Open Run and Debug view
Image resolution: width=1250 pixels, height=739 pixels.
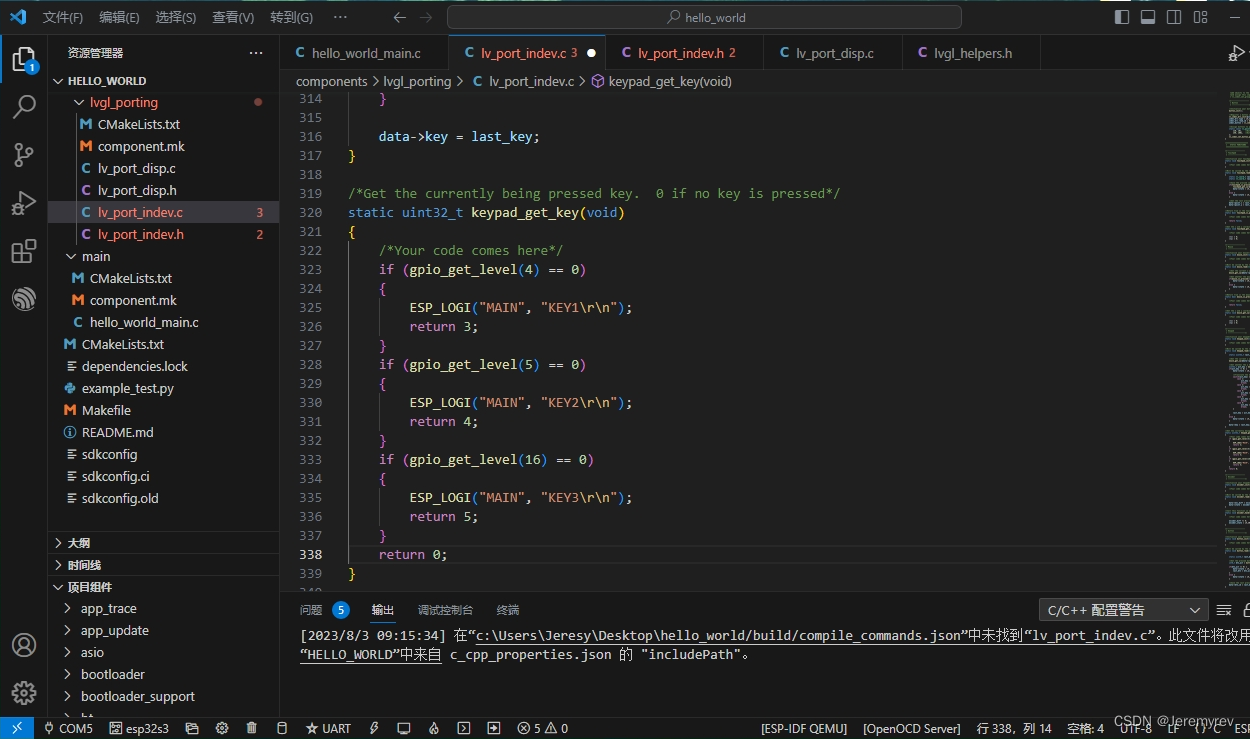click(x=24, y=203)
